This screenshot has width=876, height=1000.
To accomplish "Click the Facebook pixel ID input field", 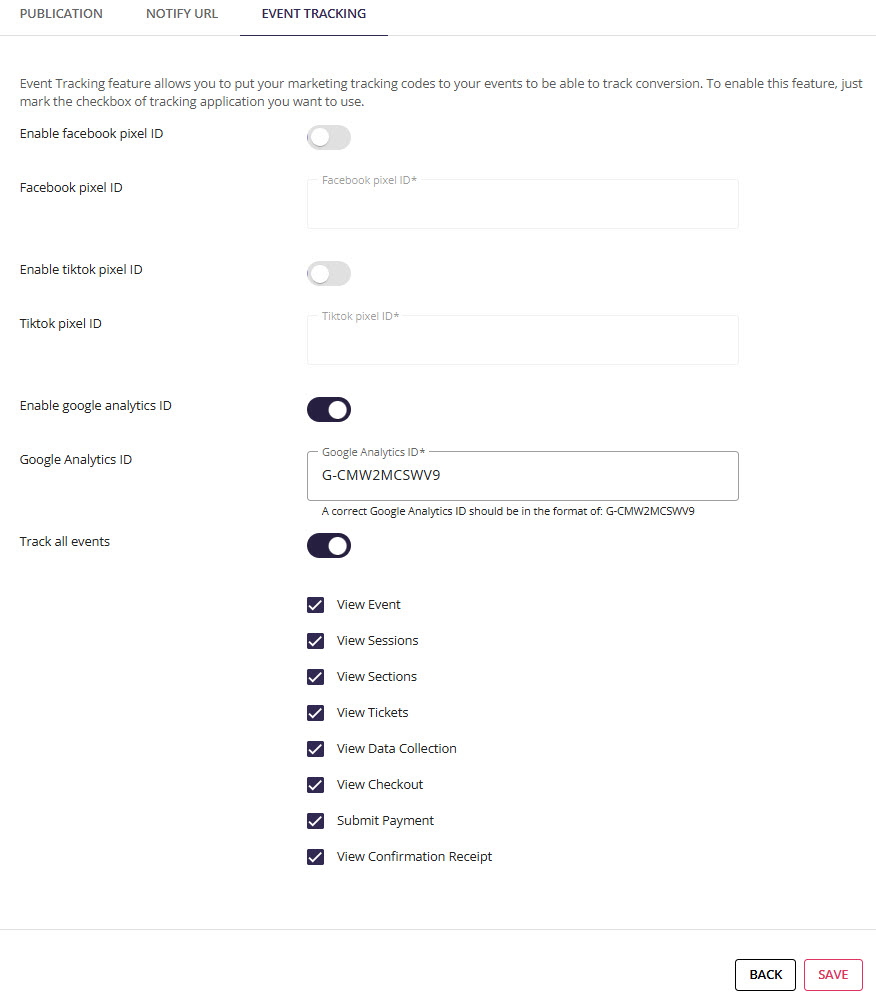I will (523, 204).
